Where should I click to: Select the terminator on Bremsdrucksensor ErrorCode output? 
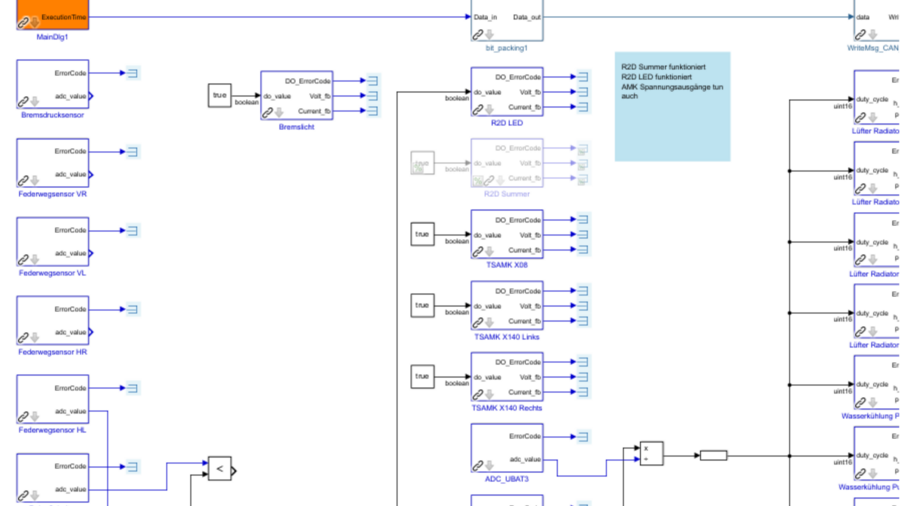tap(133, 73)
